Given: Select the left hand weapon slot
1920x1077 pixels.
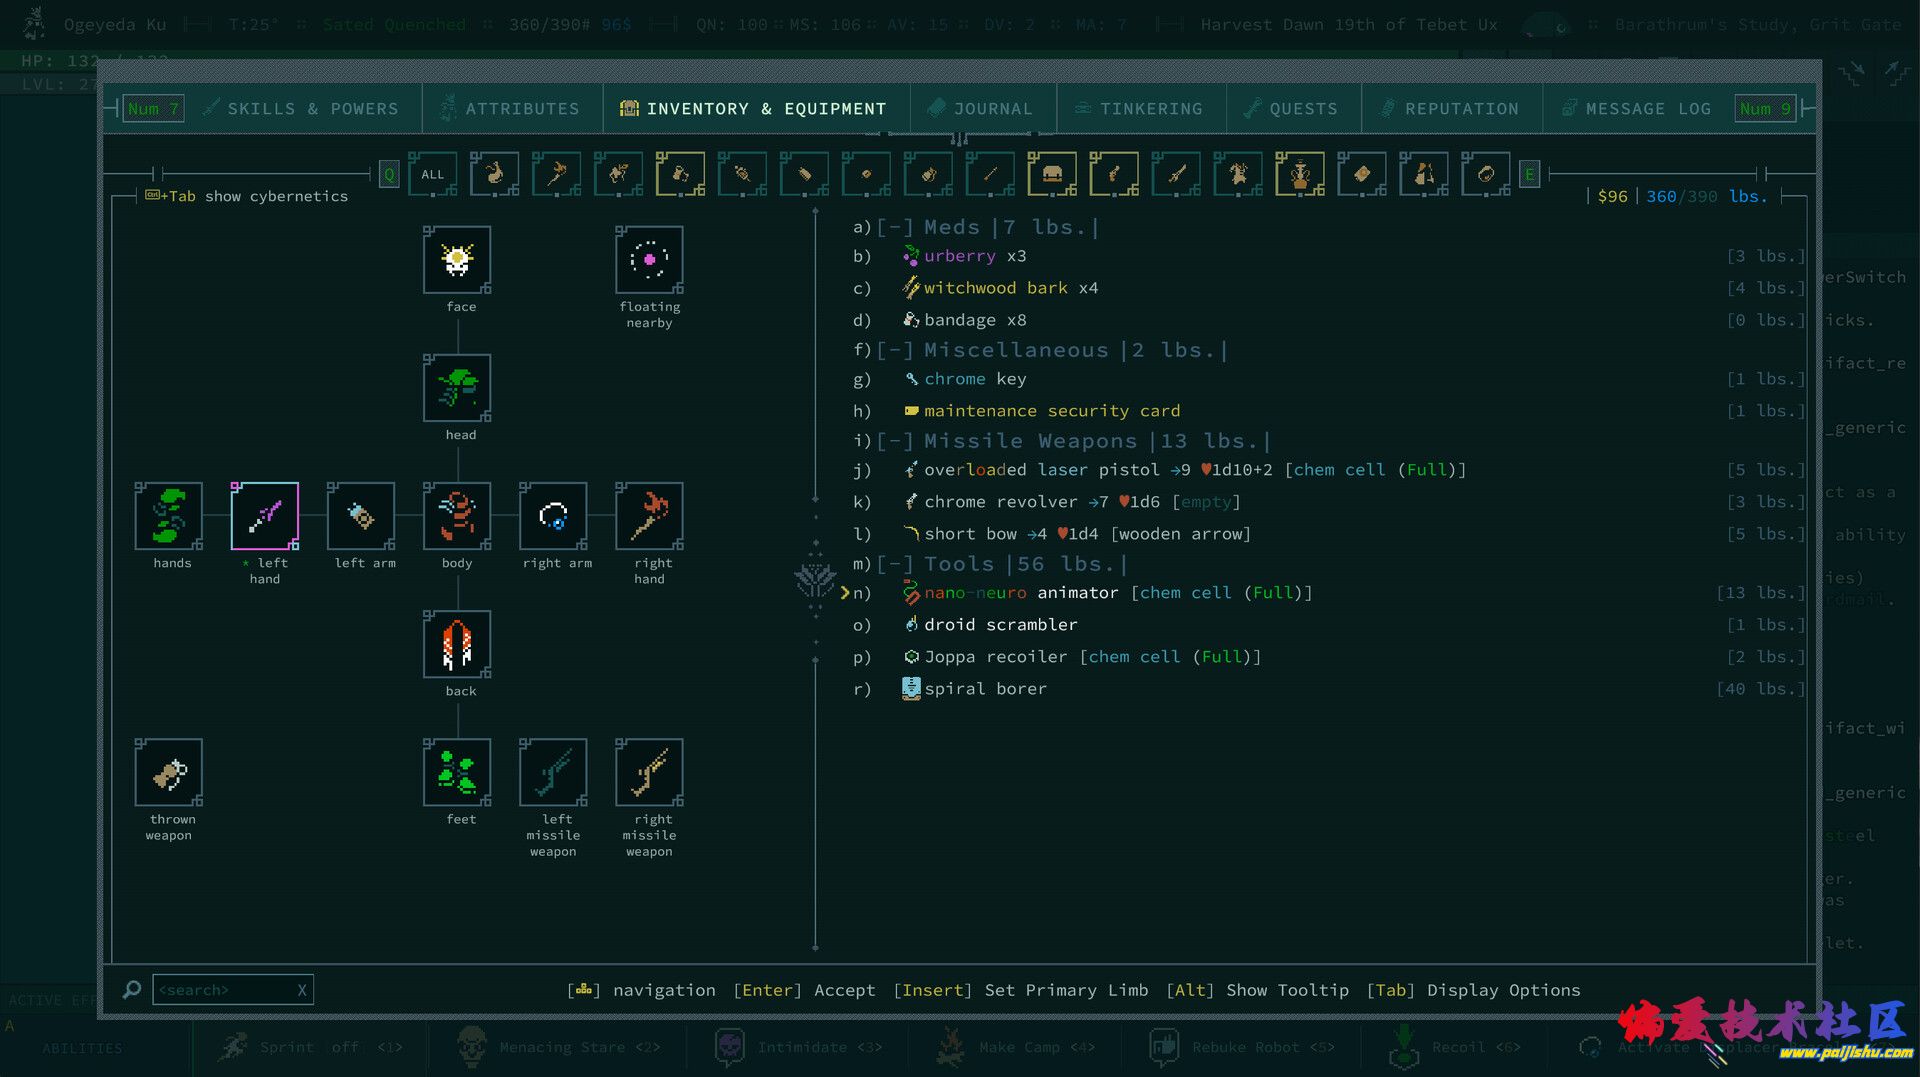Looking at the screenshot, I should pyautogui.click(x=265, y=516).
